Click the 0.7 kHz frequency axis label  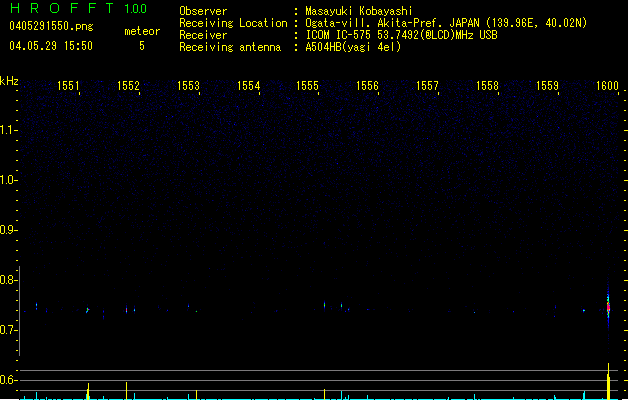pyautogui.click(x=8, y=330)
